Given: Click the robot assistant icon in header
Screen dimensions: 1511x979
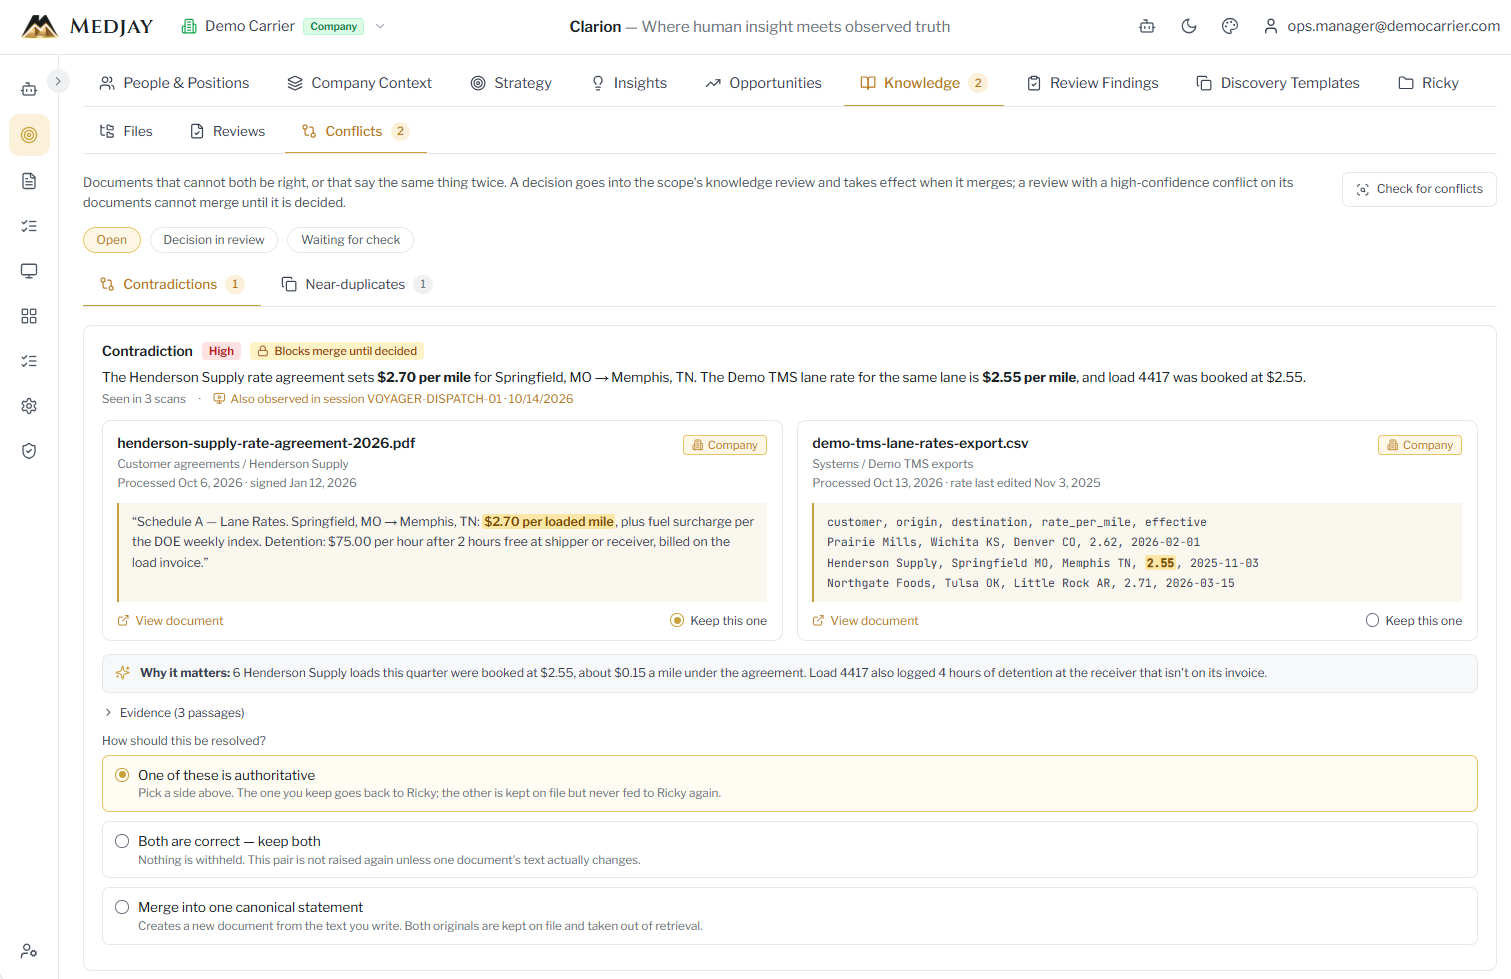Looking at the screenshot, I should point(1147,26).
